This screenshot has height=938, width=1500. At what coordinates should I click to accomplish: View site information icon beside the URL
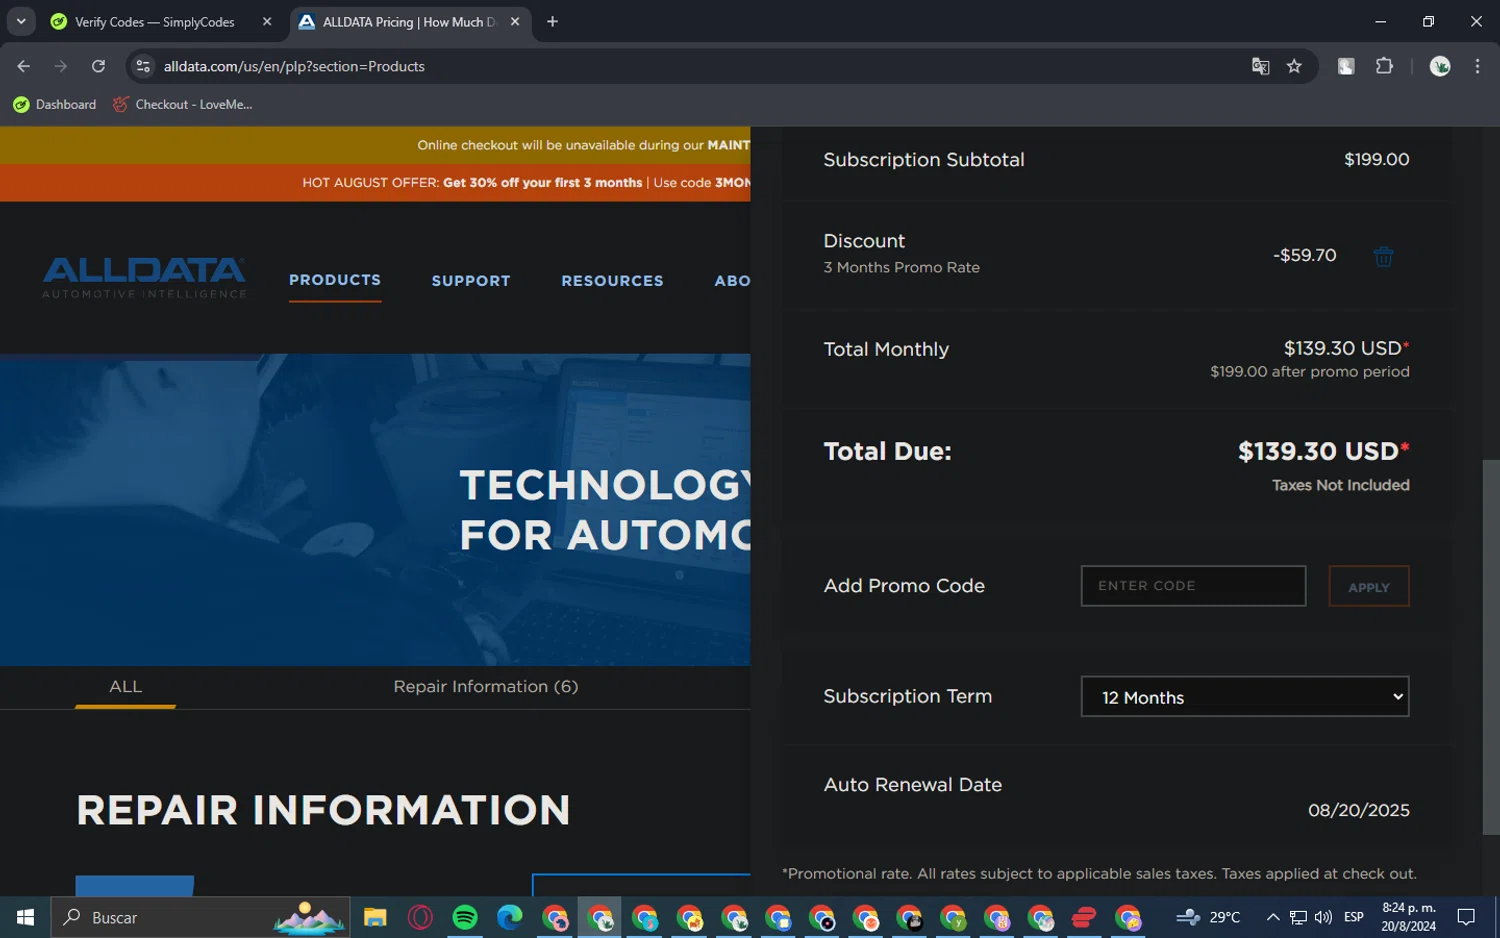tap(143, 66)
